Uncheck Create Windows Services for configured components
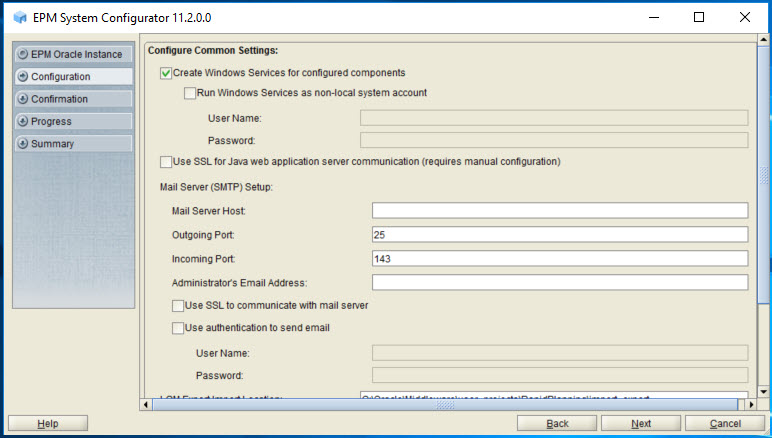Viewport: 772px width, 438px height. 166,73
